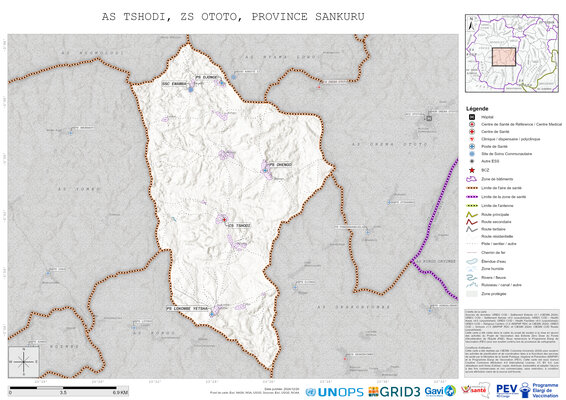The image size is (566, 400).
Task: Click the AS OKEMA OTOTO area label
Action: tap(390, 144)
